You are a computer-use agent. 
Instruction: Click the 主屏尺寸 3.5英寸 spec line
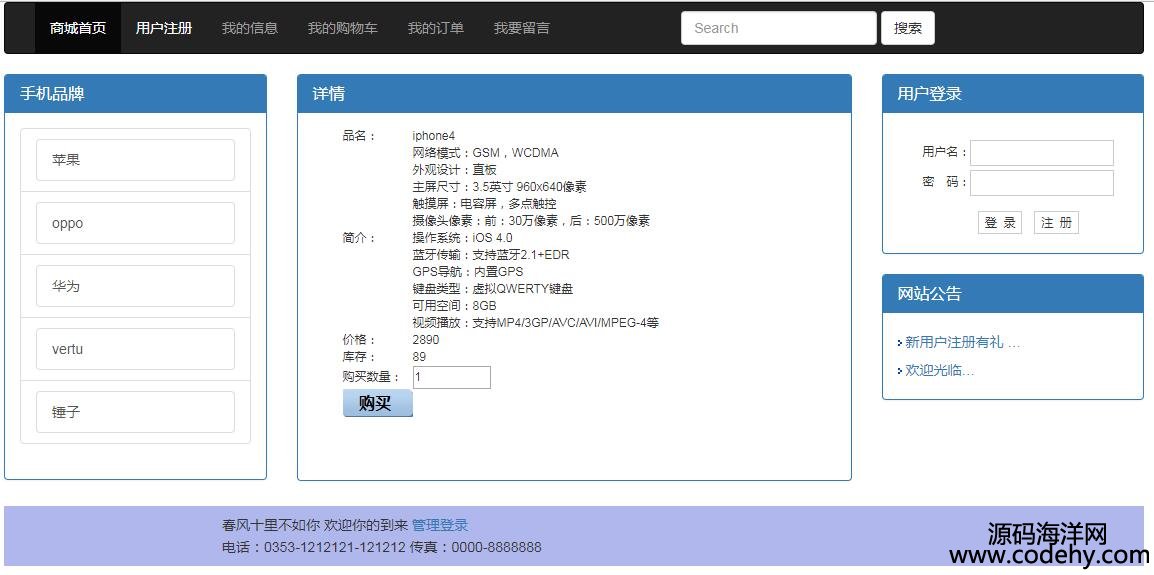(x=499, y=187)
